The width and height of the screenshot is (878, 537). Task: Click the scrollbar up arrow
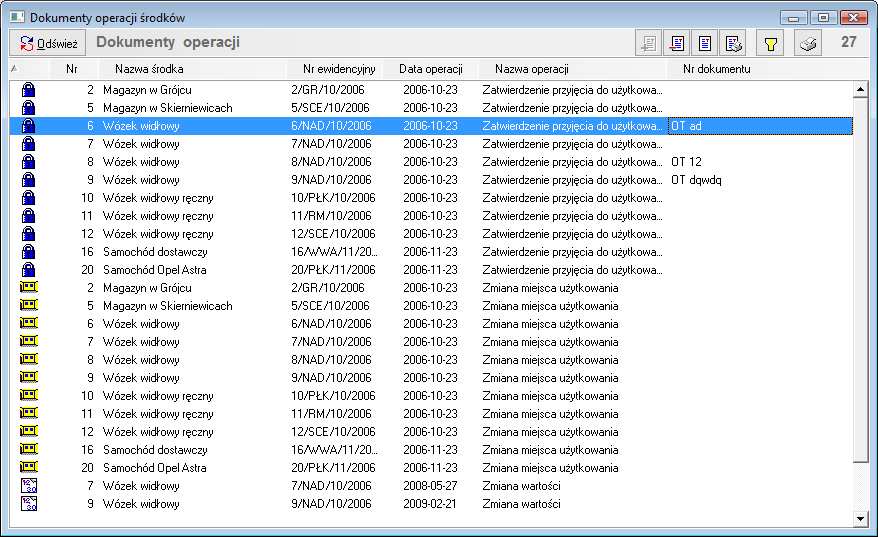click(x=860, y=89)
